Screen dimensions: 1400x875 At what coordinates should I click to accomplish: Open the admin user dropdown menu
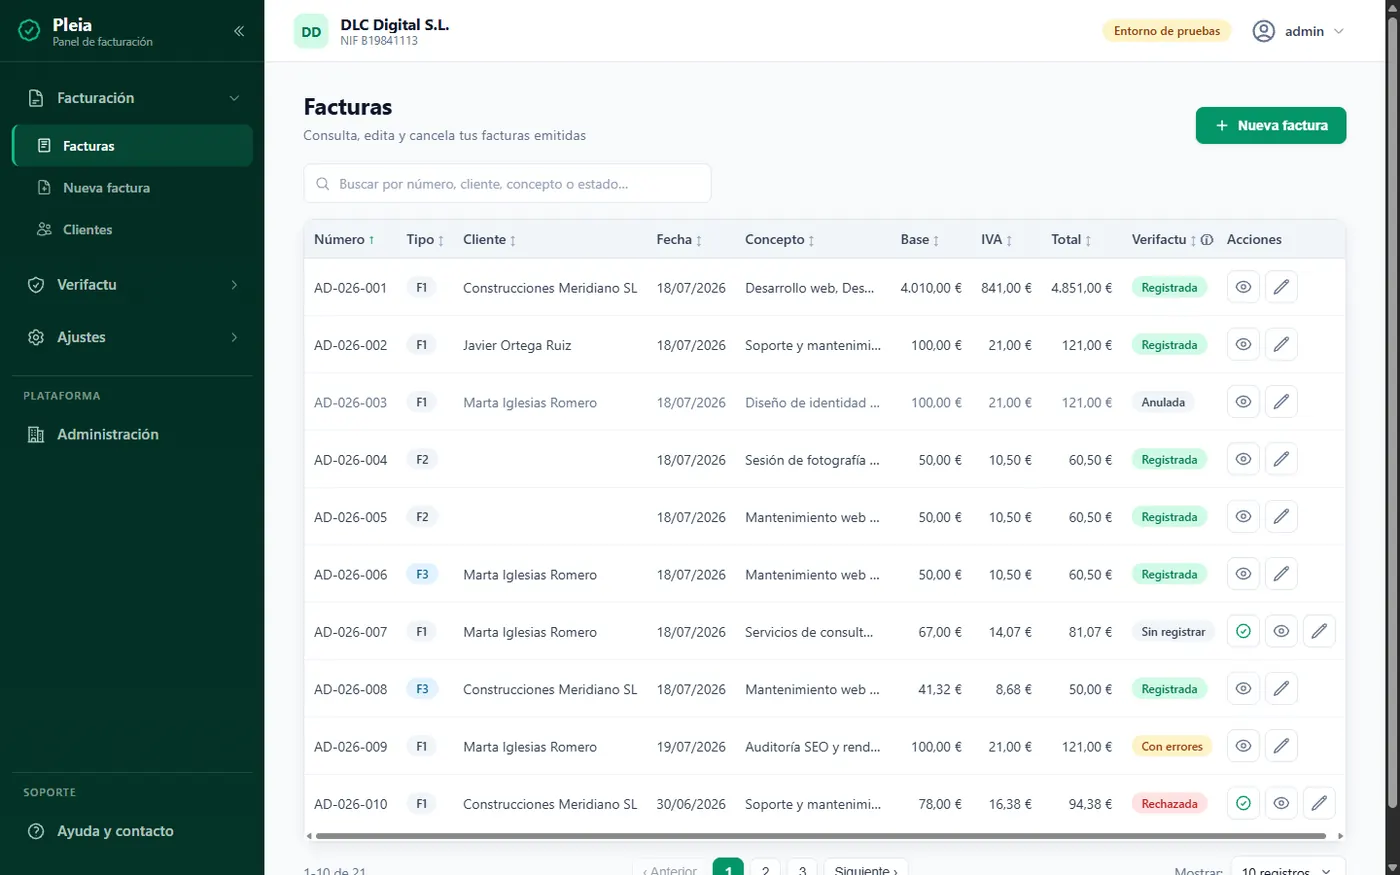point(1298,31)
